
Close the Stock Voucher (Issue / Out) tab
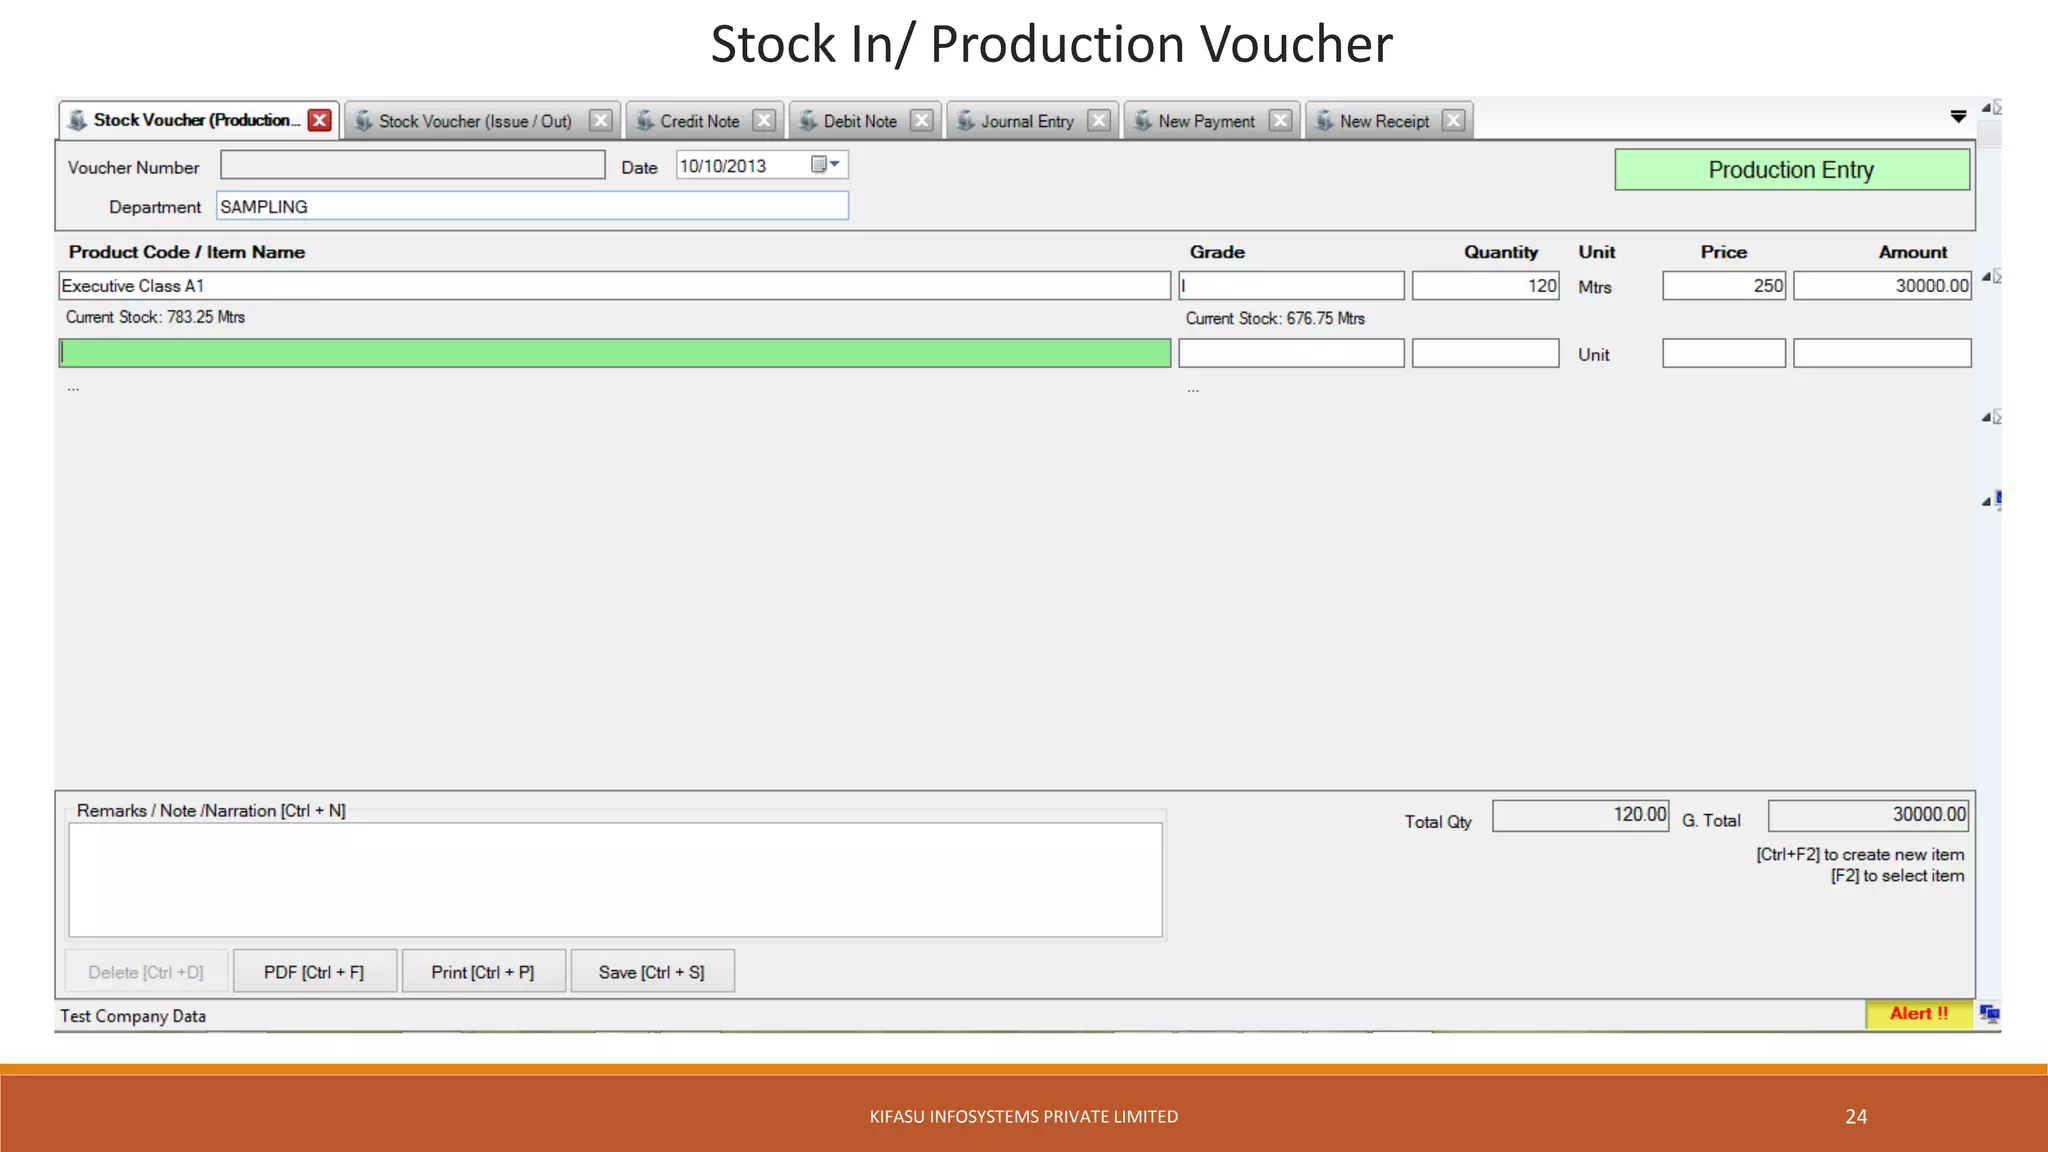tap(600, 120)
